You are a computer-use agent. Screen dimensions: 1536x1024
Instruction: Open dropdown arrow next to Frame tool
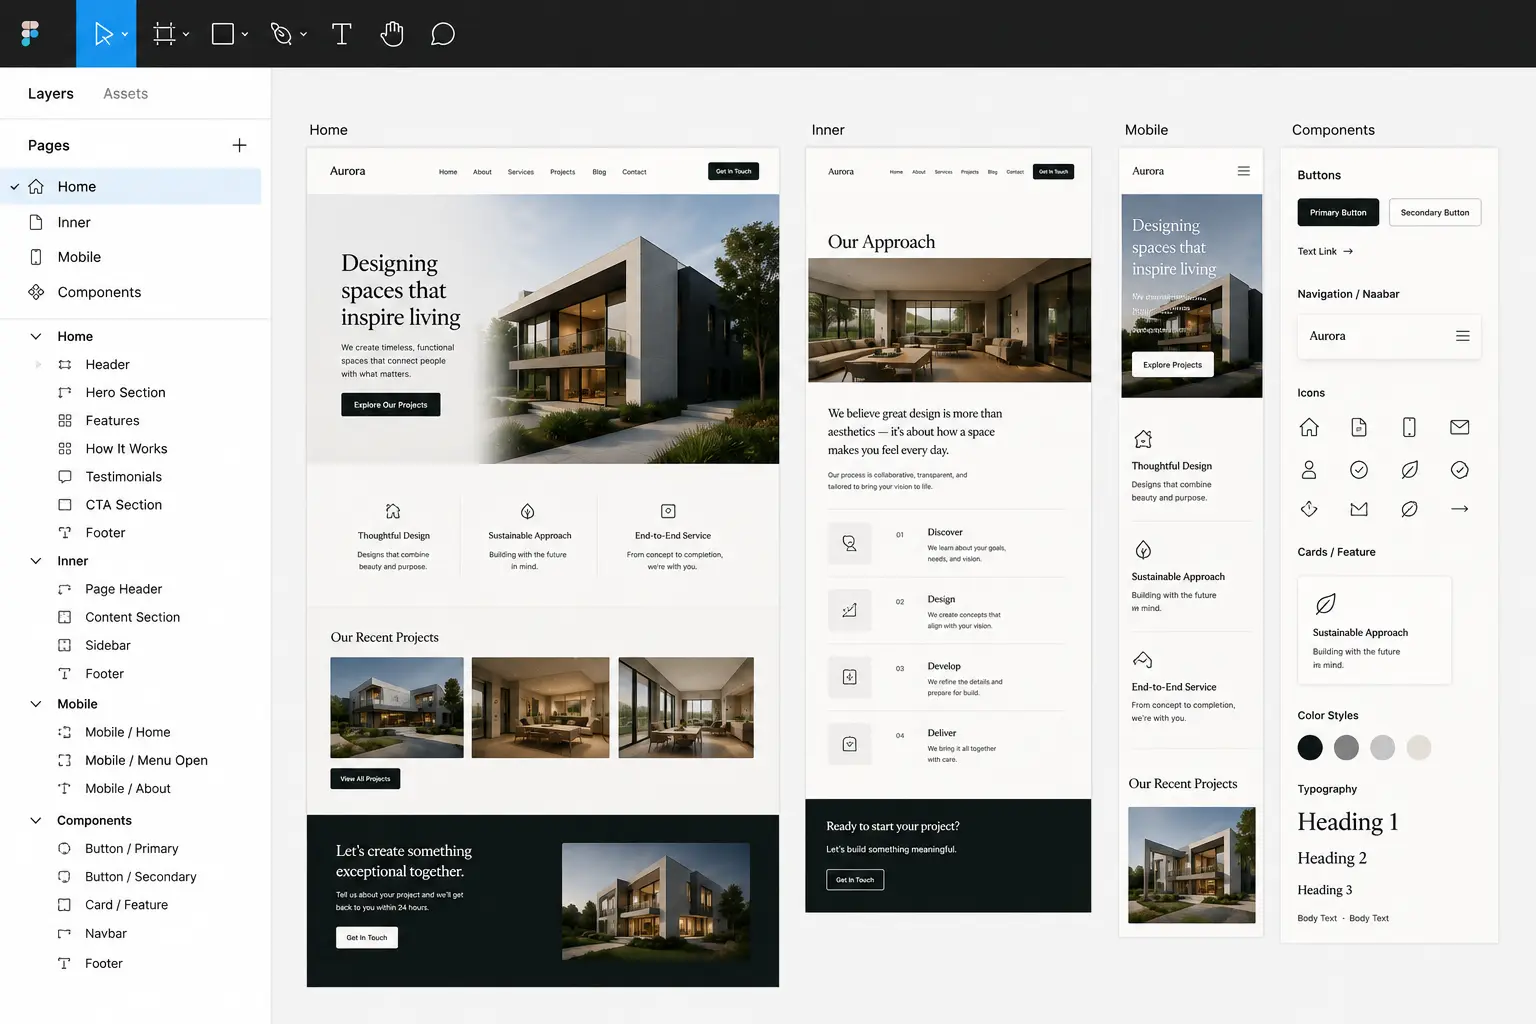pyautogui.click(x=186, y=35)
